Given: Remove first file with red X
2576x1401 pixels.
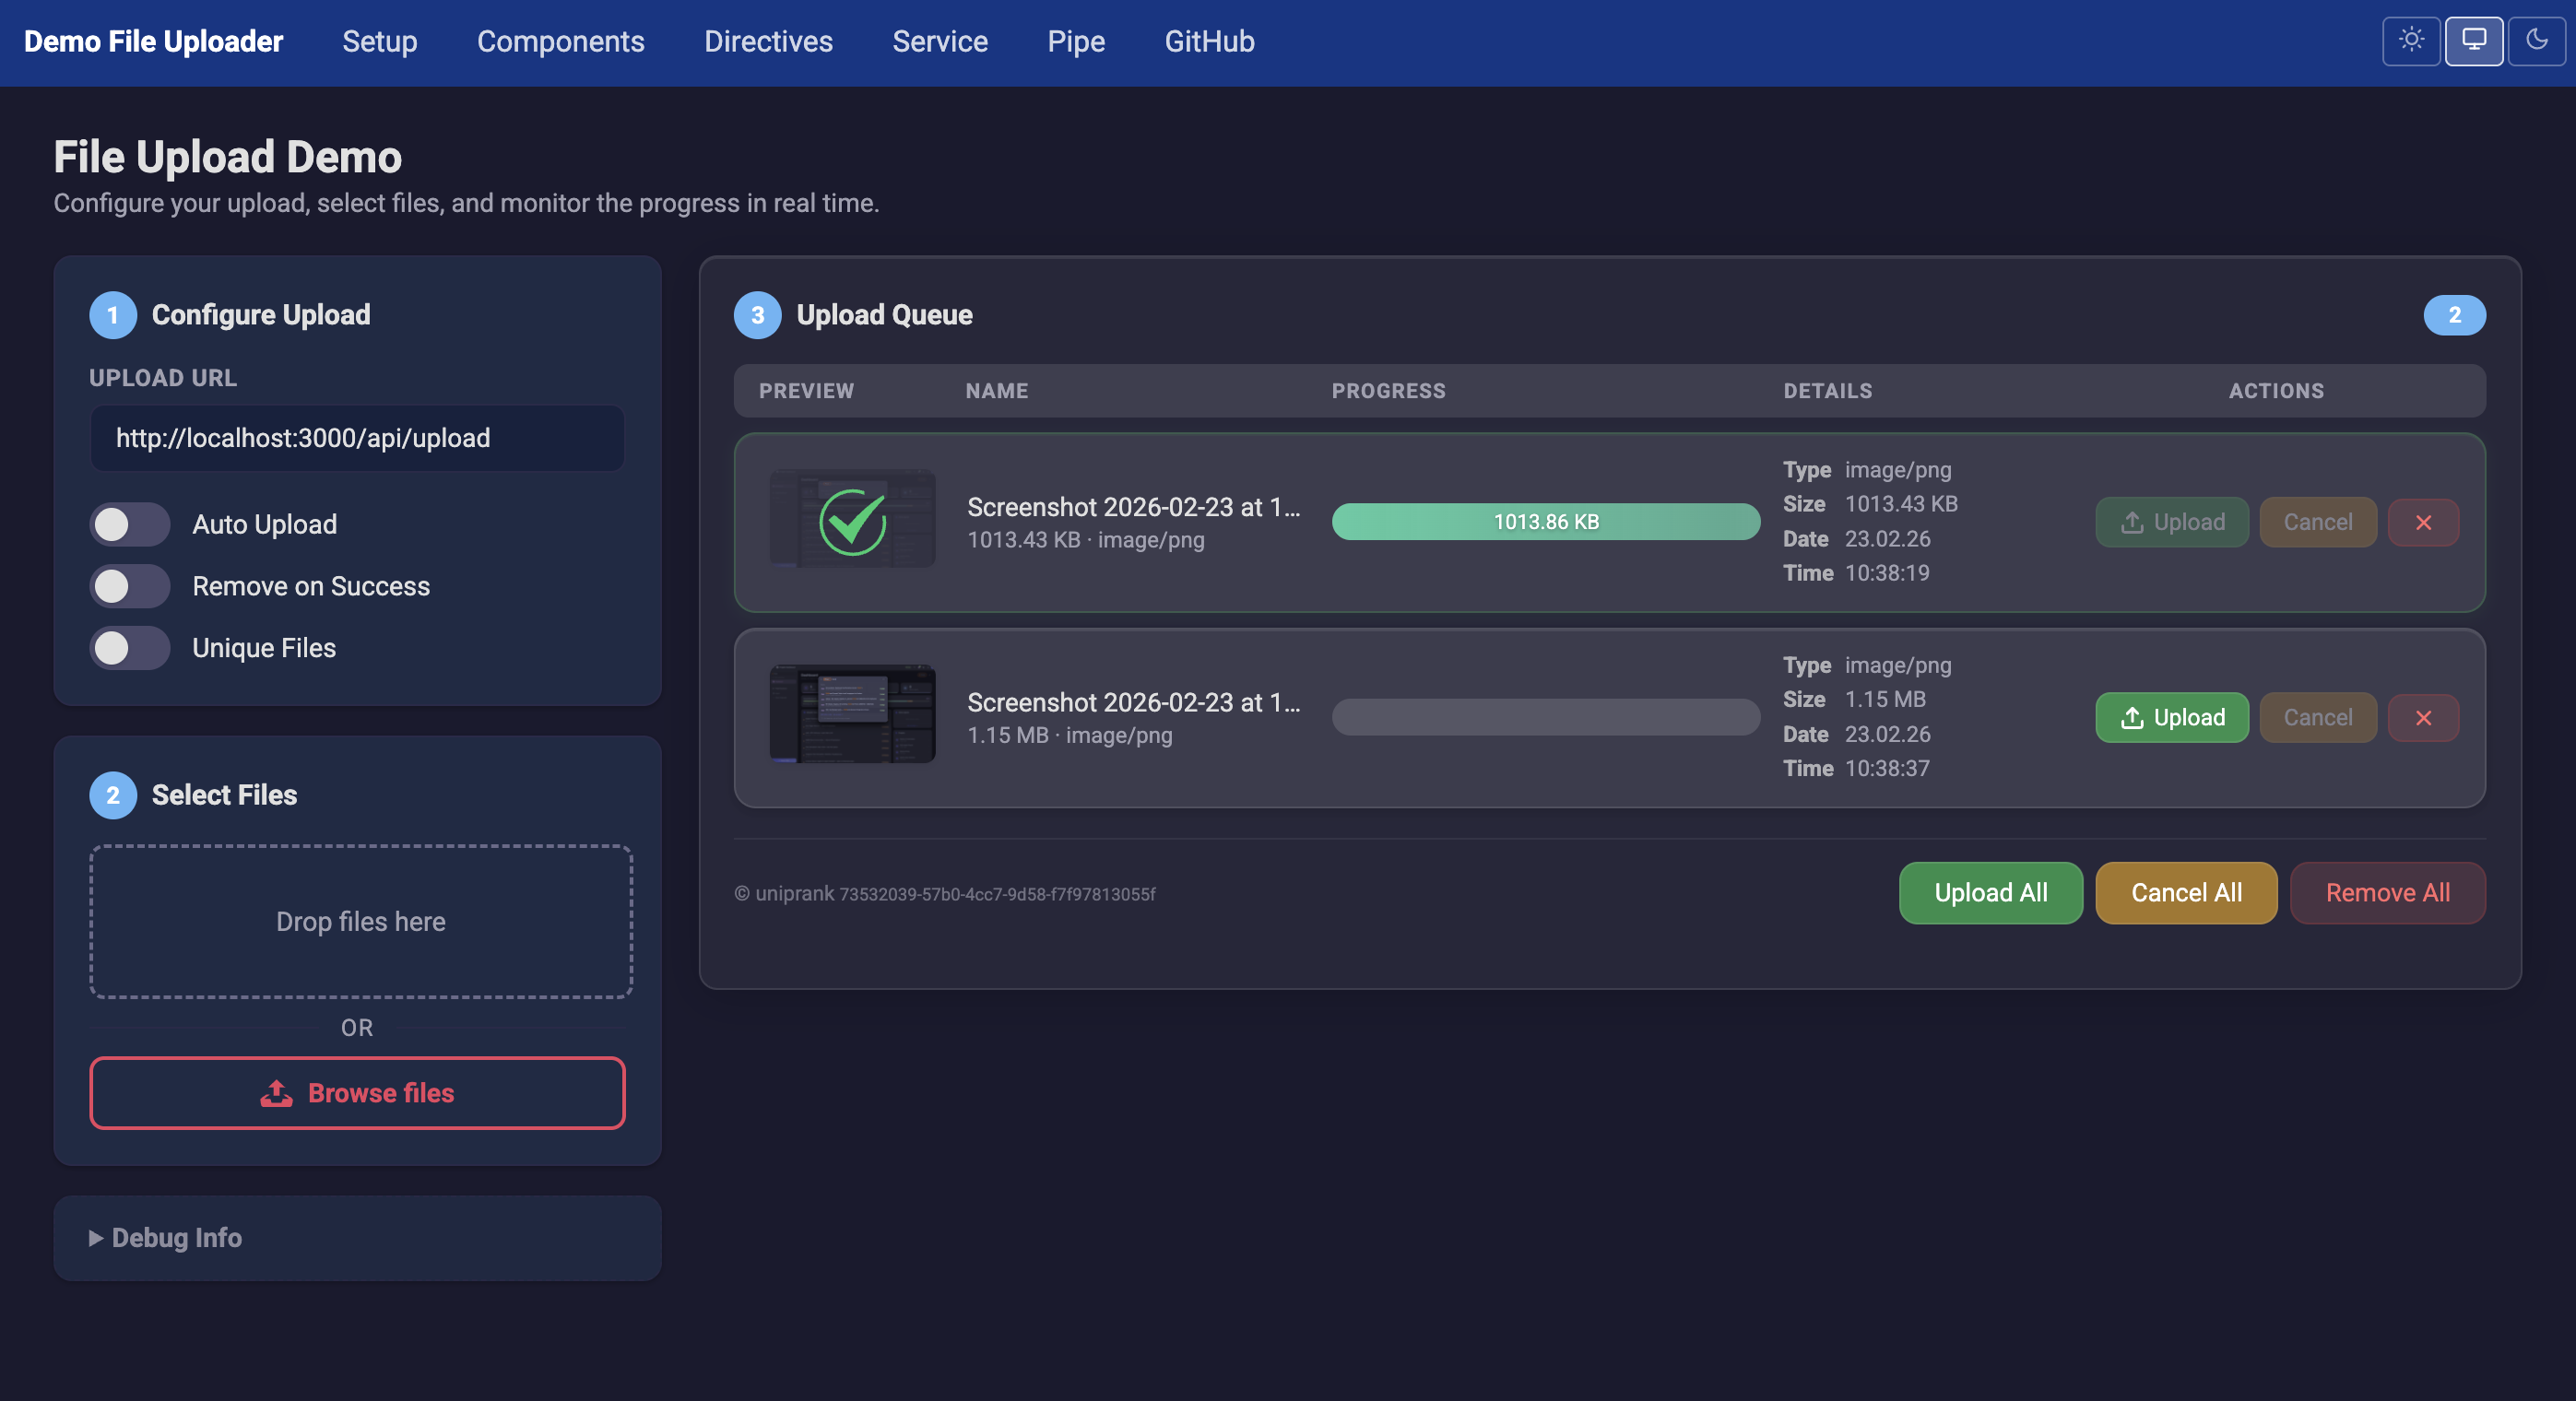Looking at the screenshot, I should tap(2423, 522).
